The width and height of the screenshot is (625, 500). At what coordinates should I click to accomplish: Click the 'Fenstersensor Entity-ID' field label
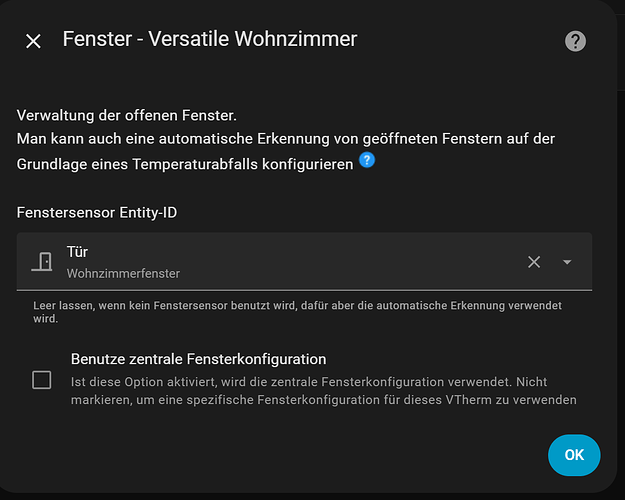click(x=97, y=213)
